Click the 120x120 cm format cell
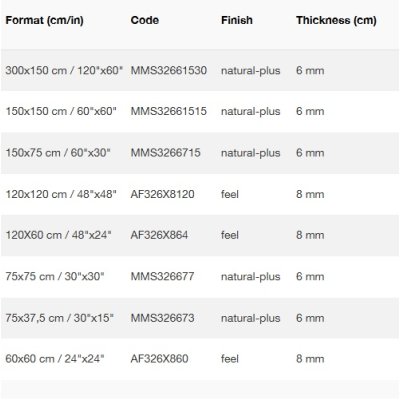Viewport: 400px width, 400px height. click(x=61, y=194)
